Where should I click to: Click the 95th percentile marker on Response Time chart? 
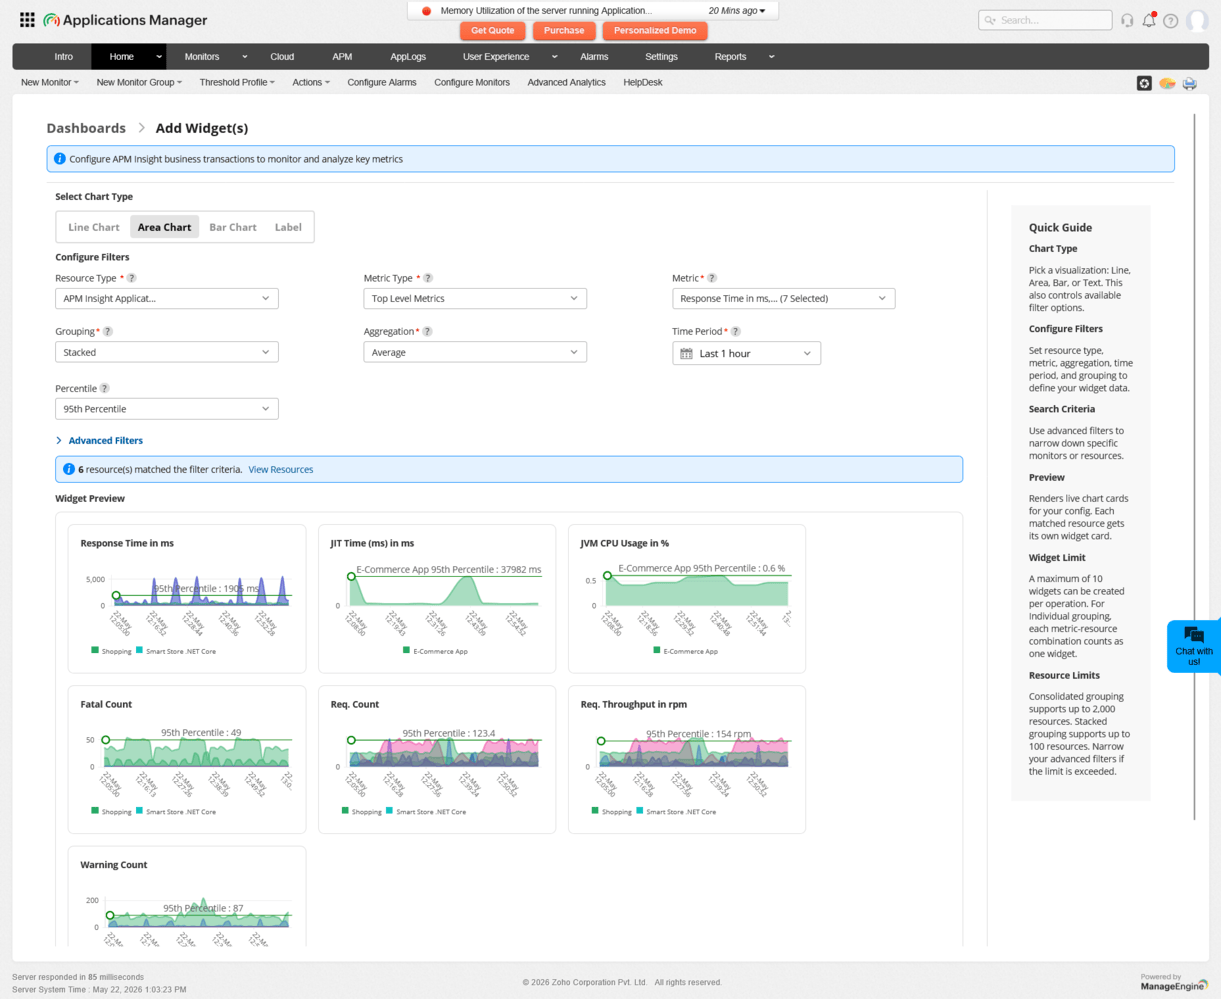pos(116,595)
